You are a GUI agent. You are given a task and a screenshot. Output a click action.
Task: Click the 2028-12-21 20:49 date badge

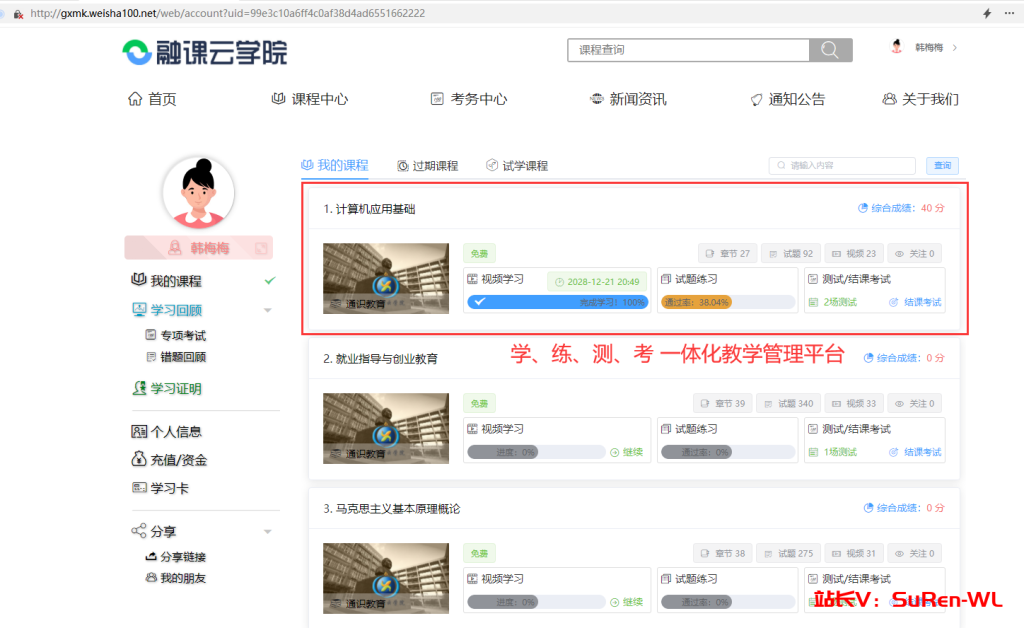click(596, 281)
